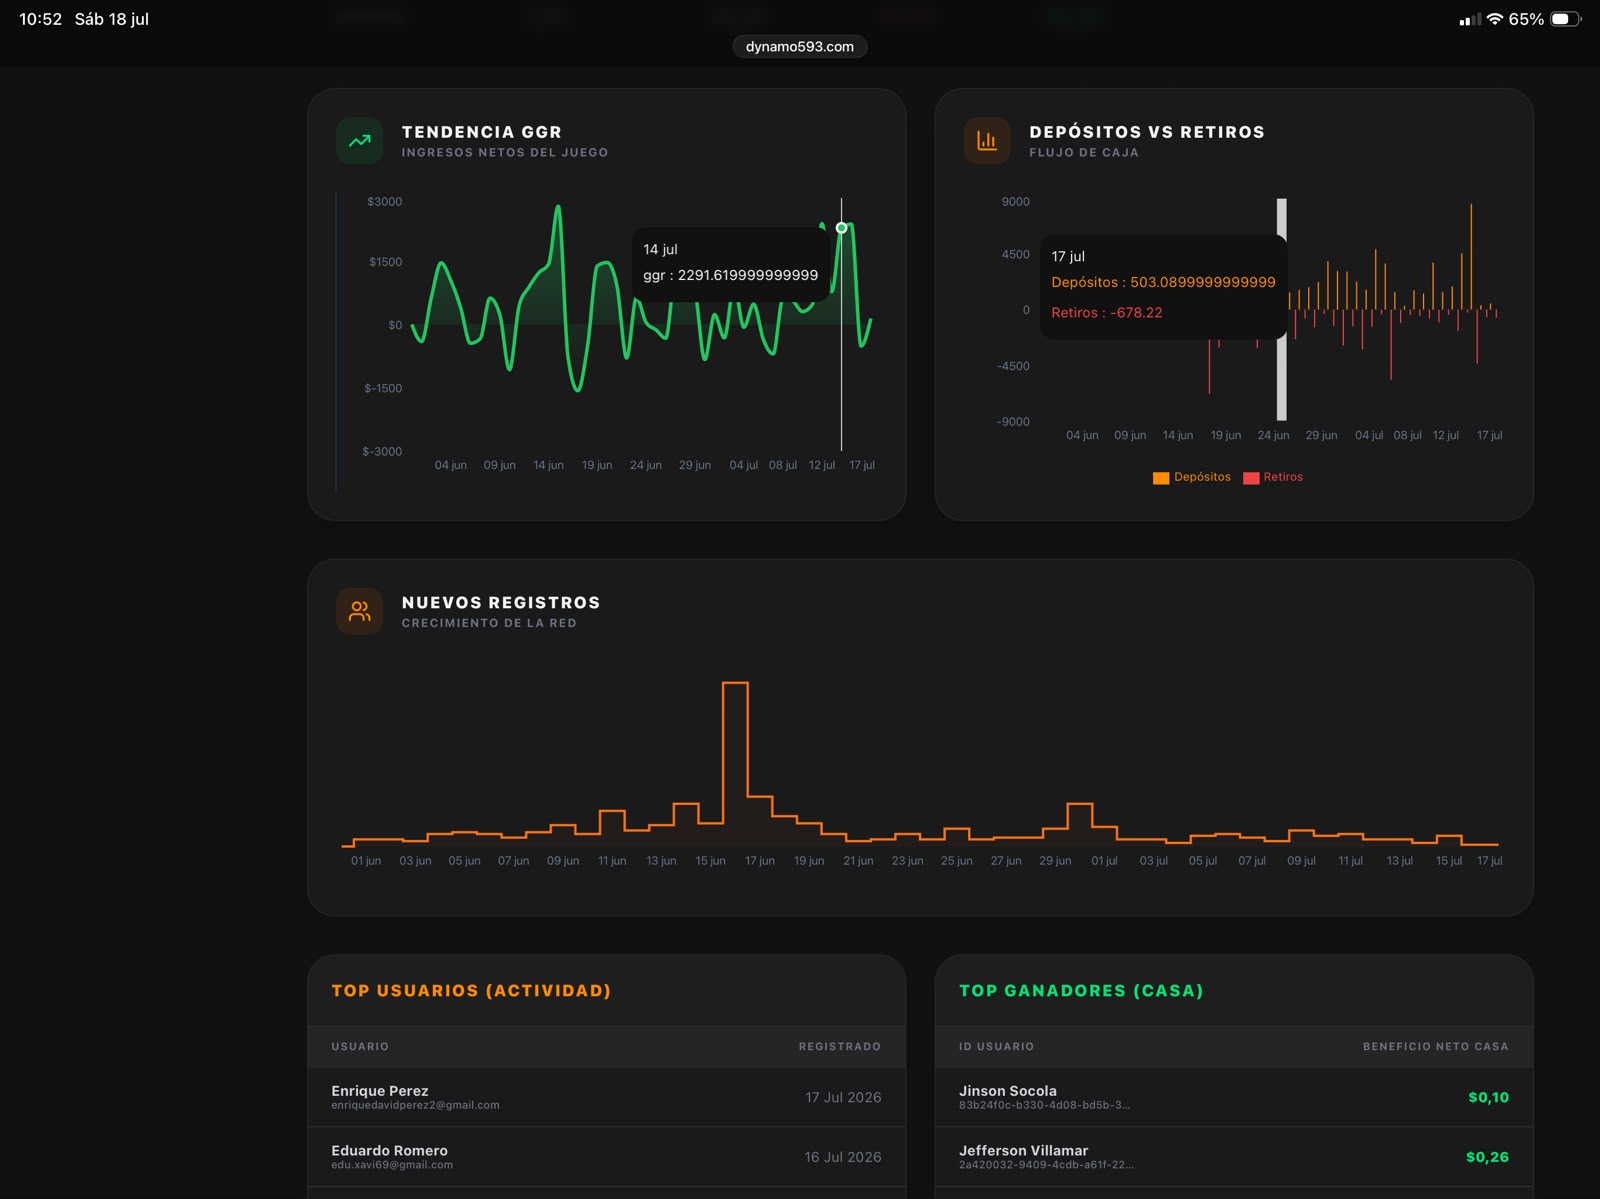This screenshot has height=1199, width=1600.
Task: Click the Depósitos vs Retiros title
Action: coord(1147,132)
